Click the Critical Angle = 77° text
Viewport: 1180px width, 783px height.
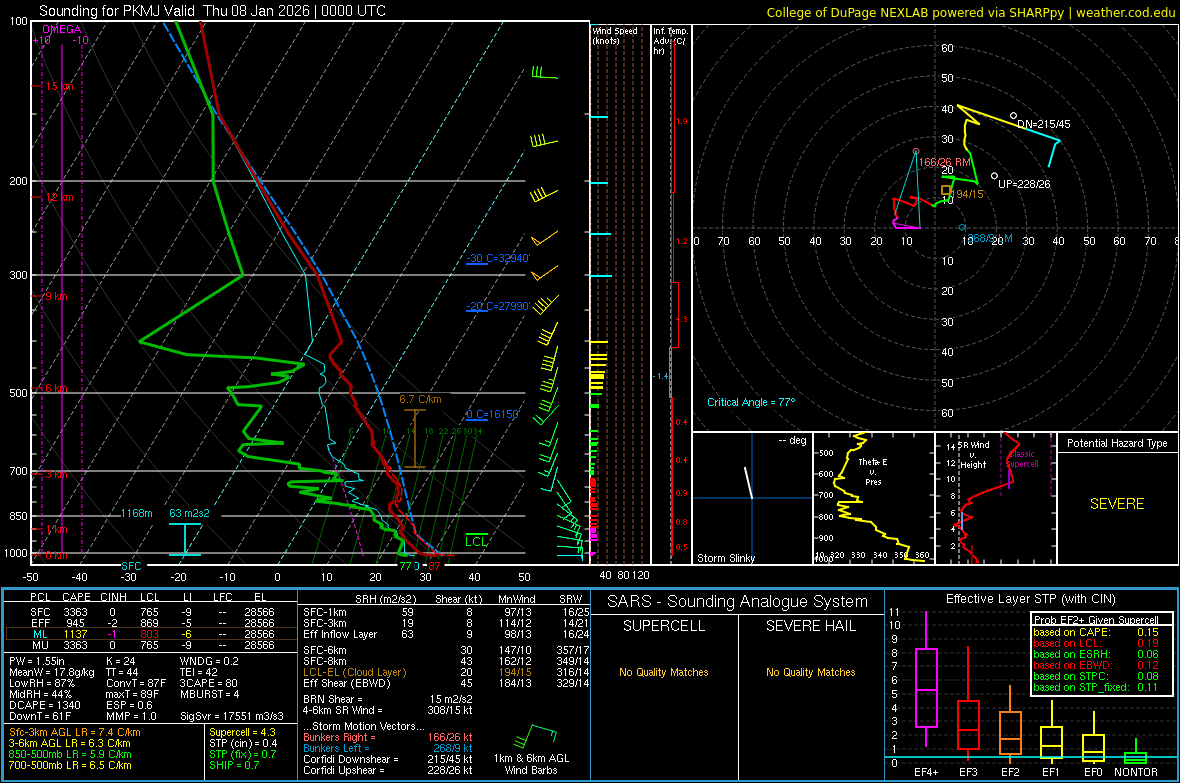(x=750, y=402)
